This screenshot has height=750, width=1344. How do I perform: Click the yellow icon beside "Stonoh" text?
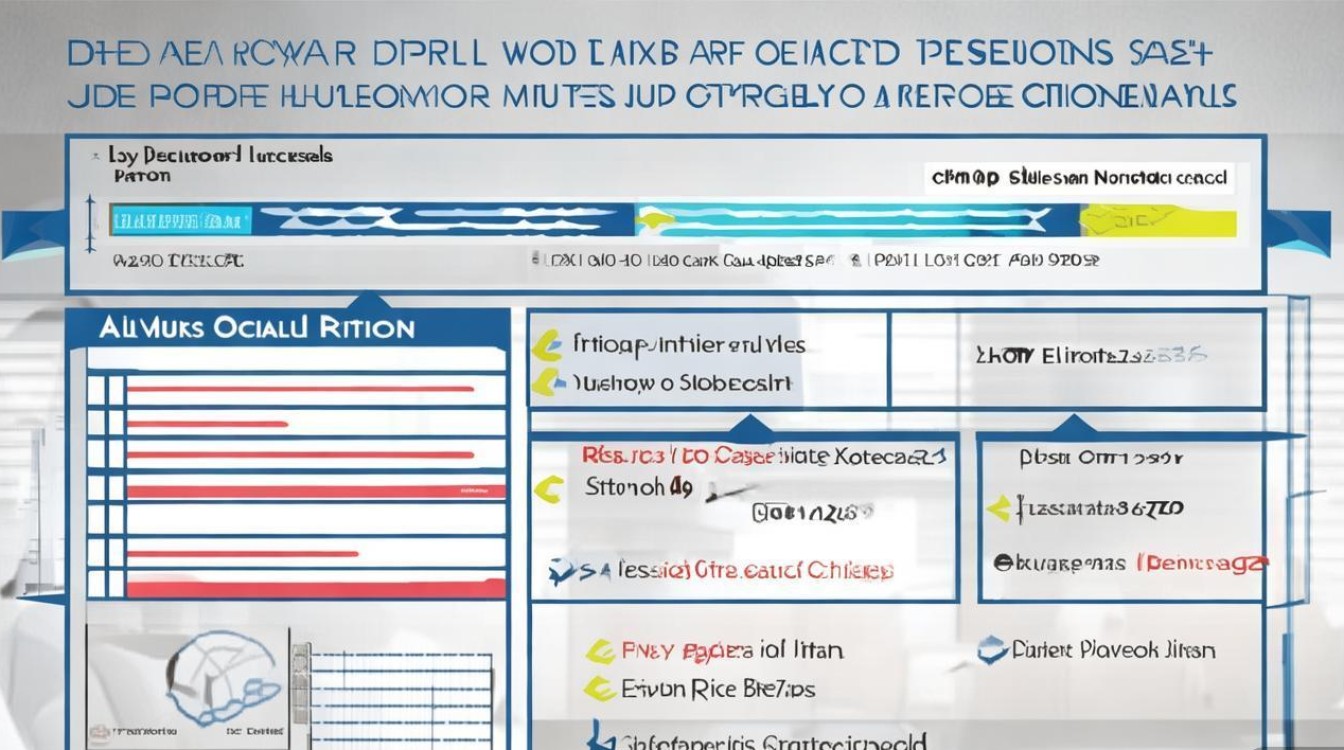[546, 489]
